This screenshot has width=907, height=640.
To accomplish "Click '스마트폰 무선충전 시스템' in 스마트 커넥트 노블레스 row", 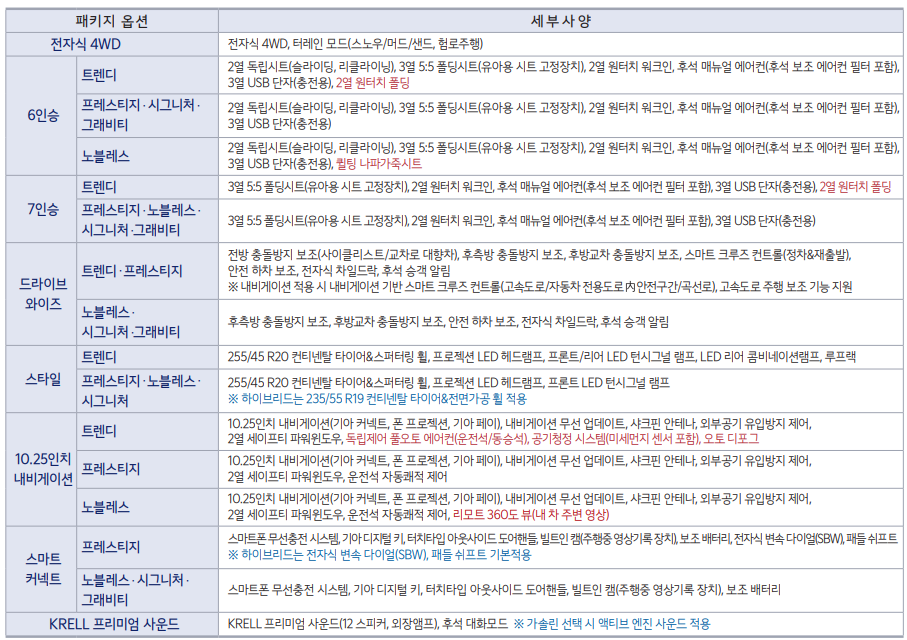I will (x=288, y=590).
